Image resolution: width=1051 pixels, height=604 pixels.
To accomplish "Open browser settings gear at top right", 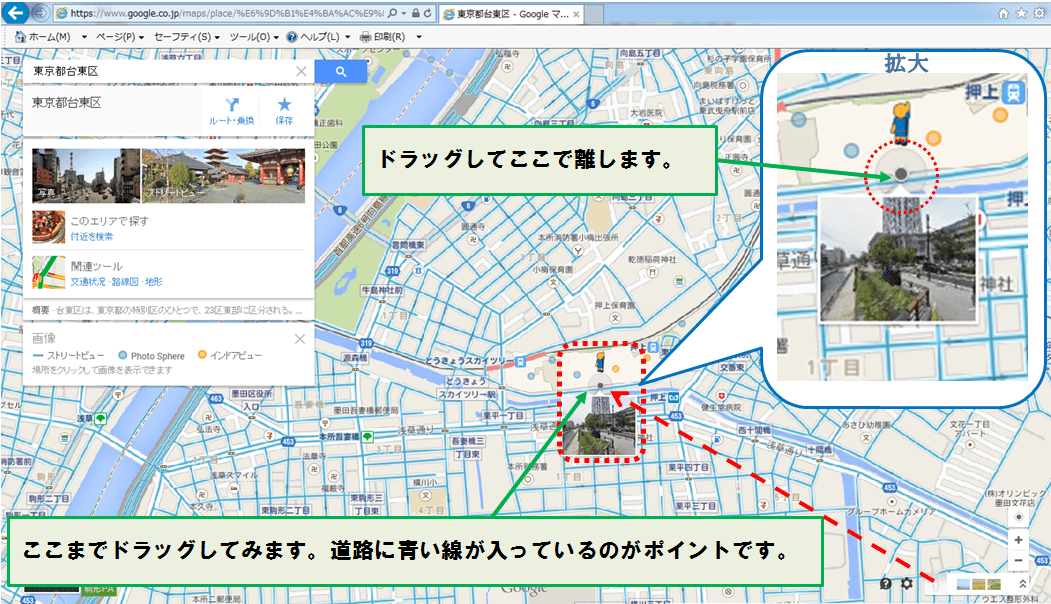I will pos(1039,13).
